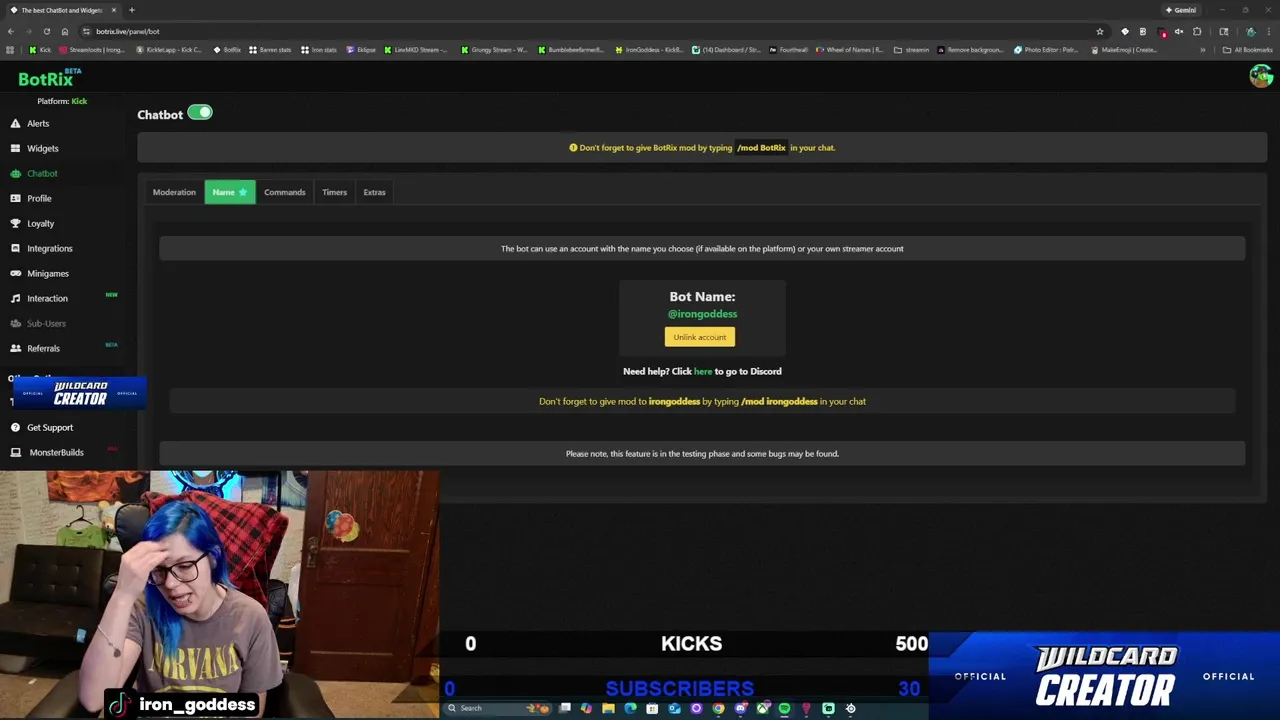Screen dimensions: 1280x720
Task: Open the Photo Editor bookmark
Action: 1046,49
